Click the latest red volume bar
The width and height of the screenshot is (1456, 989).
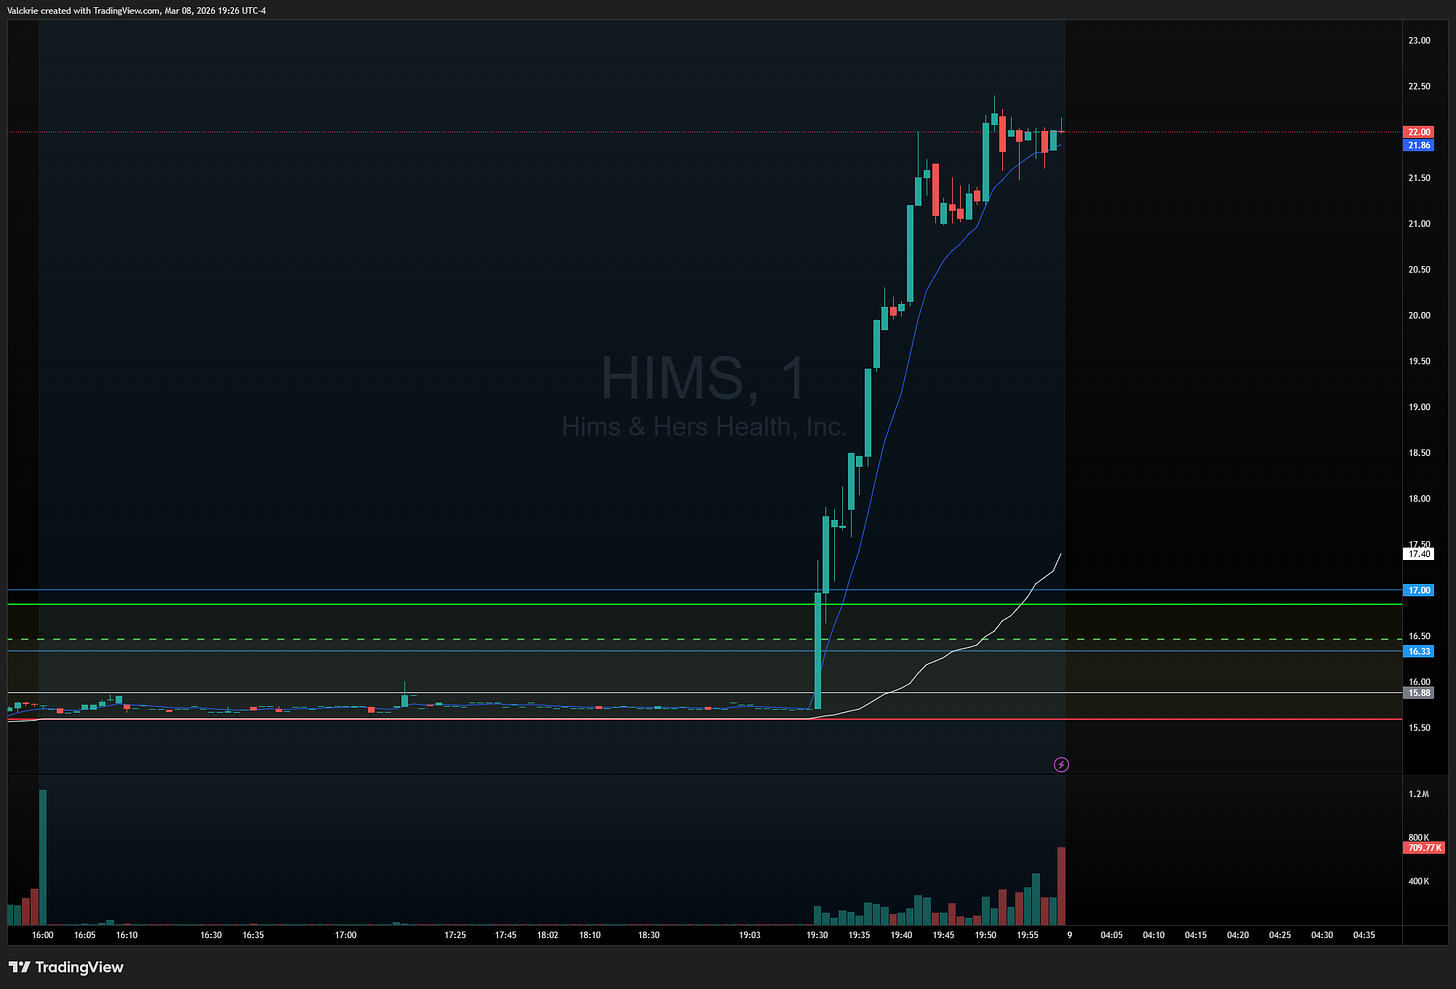coord(1061,886)
